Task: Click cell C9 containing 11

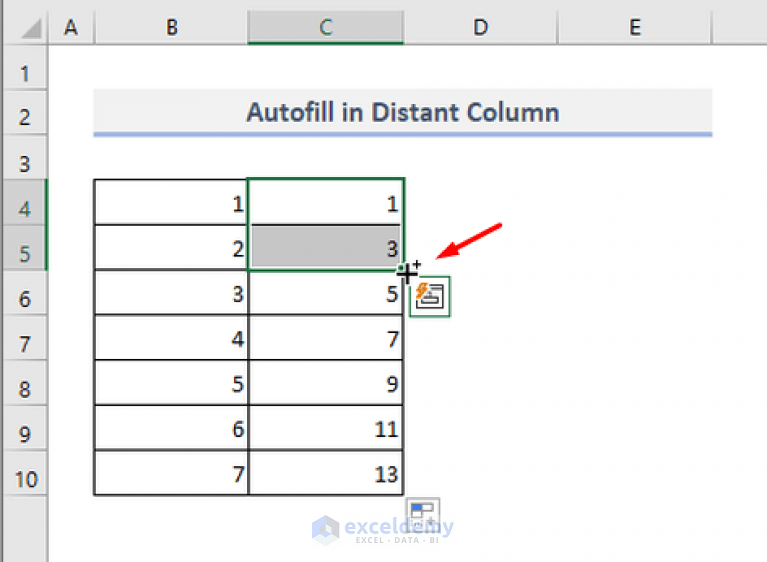Action: coord(326,427)
